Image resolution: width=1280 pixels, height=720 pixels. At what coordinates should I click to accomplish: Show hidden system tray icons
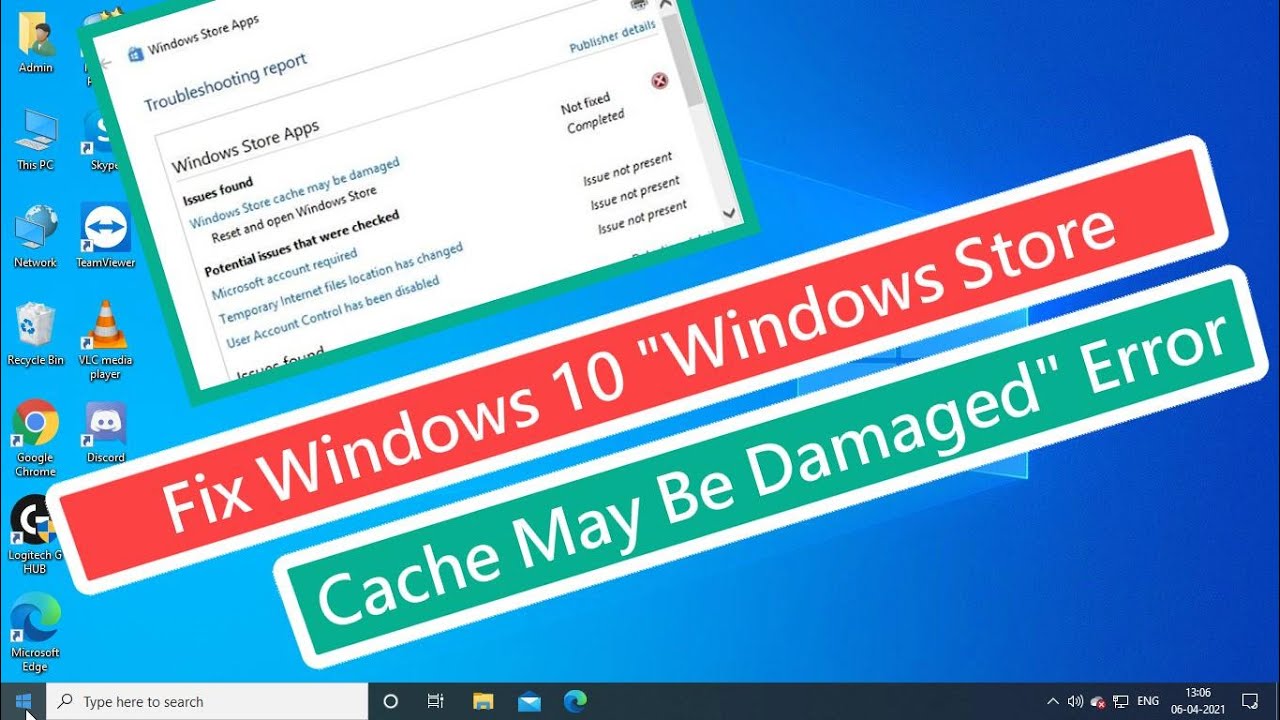coord(1053,701)
